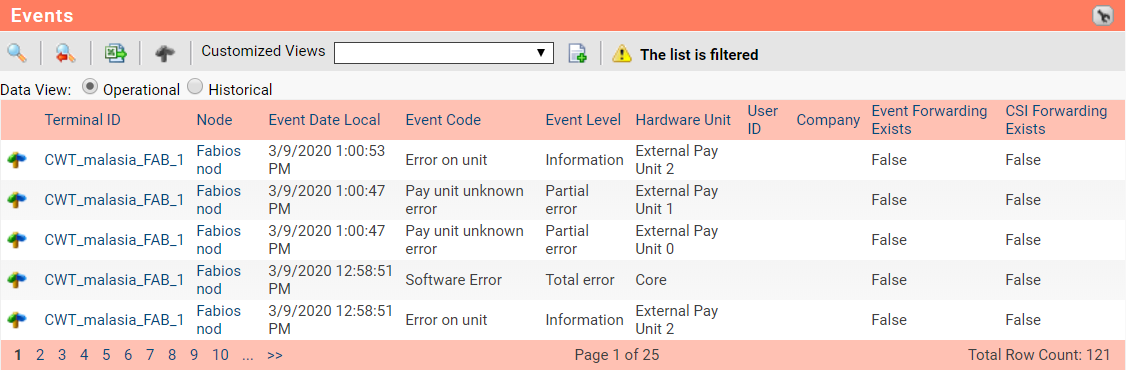Click the 'Software Error' event code cell
1126x370 pixels.
coord(453,280)
